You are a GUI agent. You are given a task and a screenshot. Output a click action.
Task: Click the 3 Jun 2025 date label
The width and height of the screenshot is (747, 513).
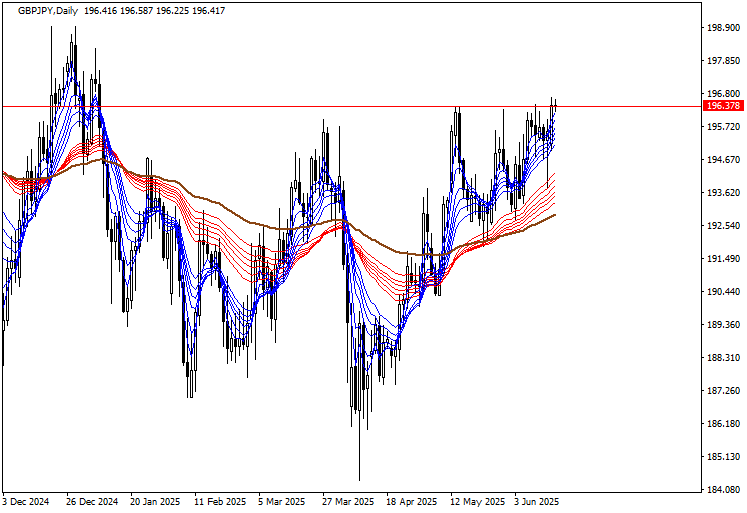point(536,502)
